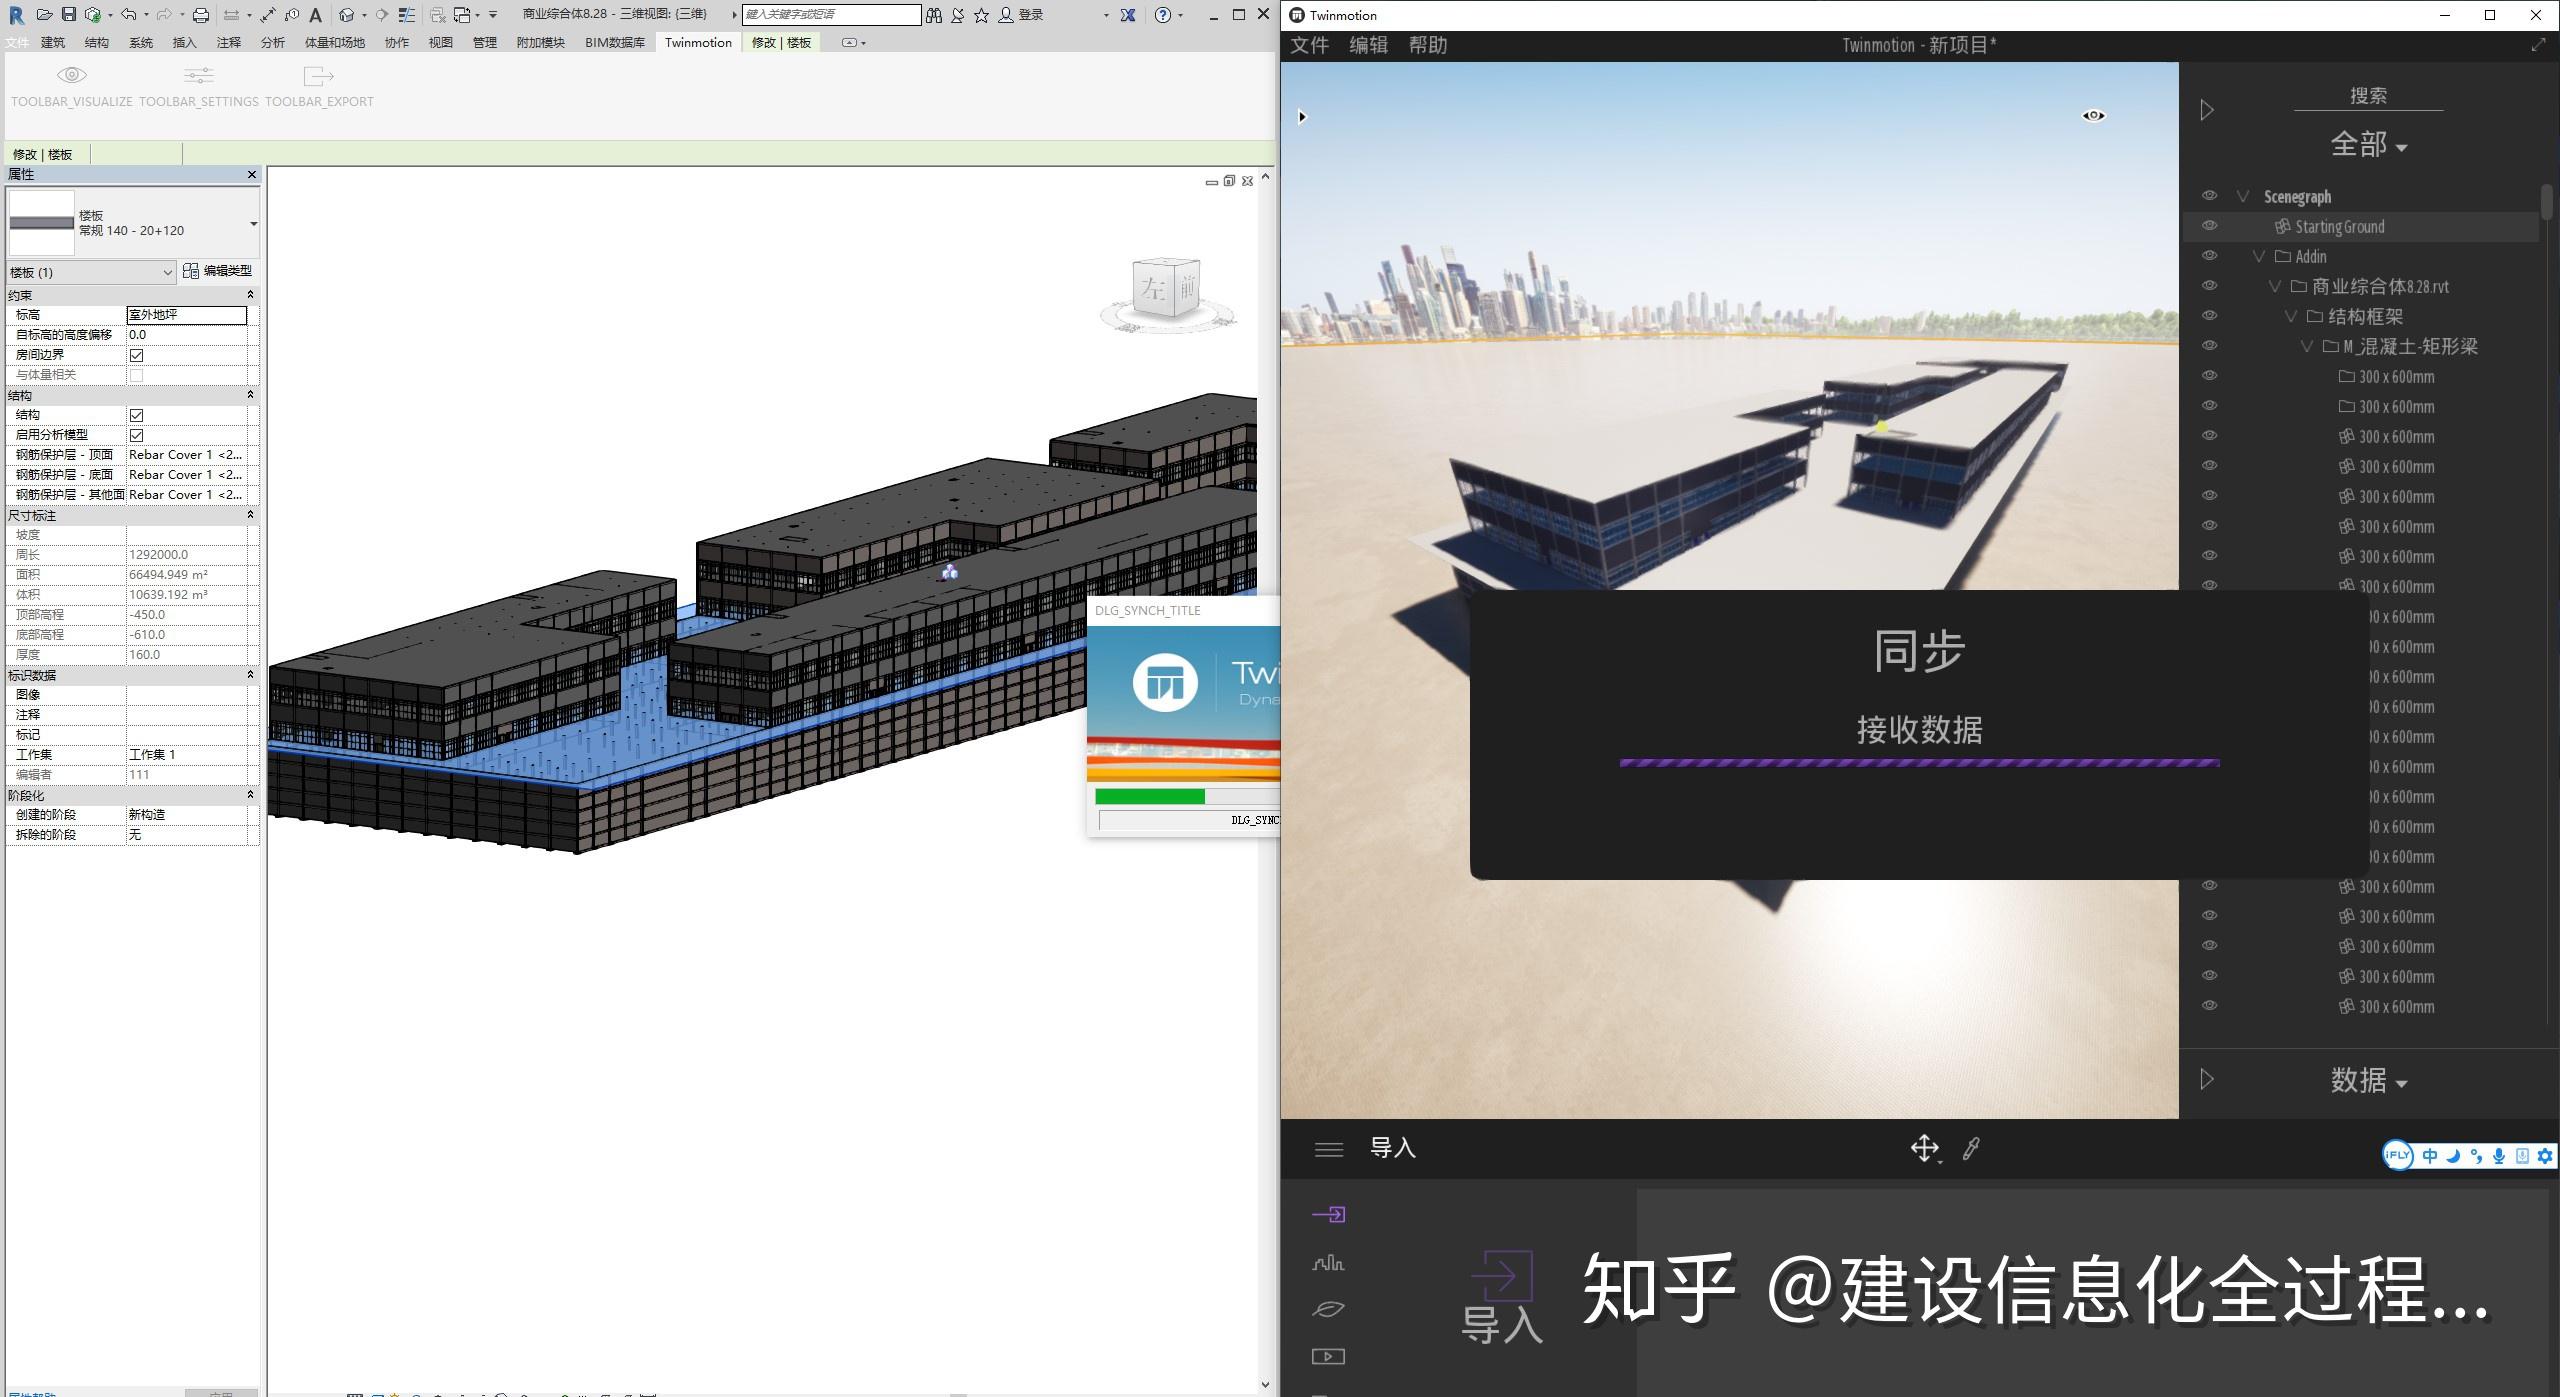Screen dimensions: 2560x1397
Task: Toggle visibility of M_混凝土-矩形梁
Action: pos(2209,346)
